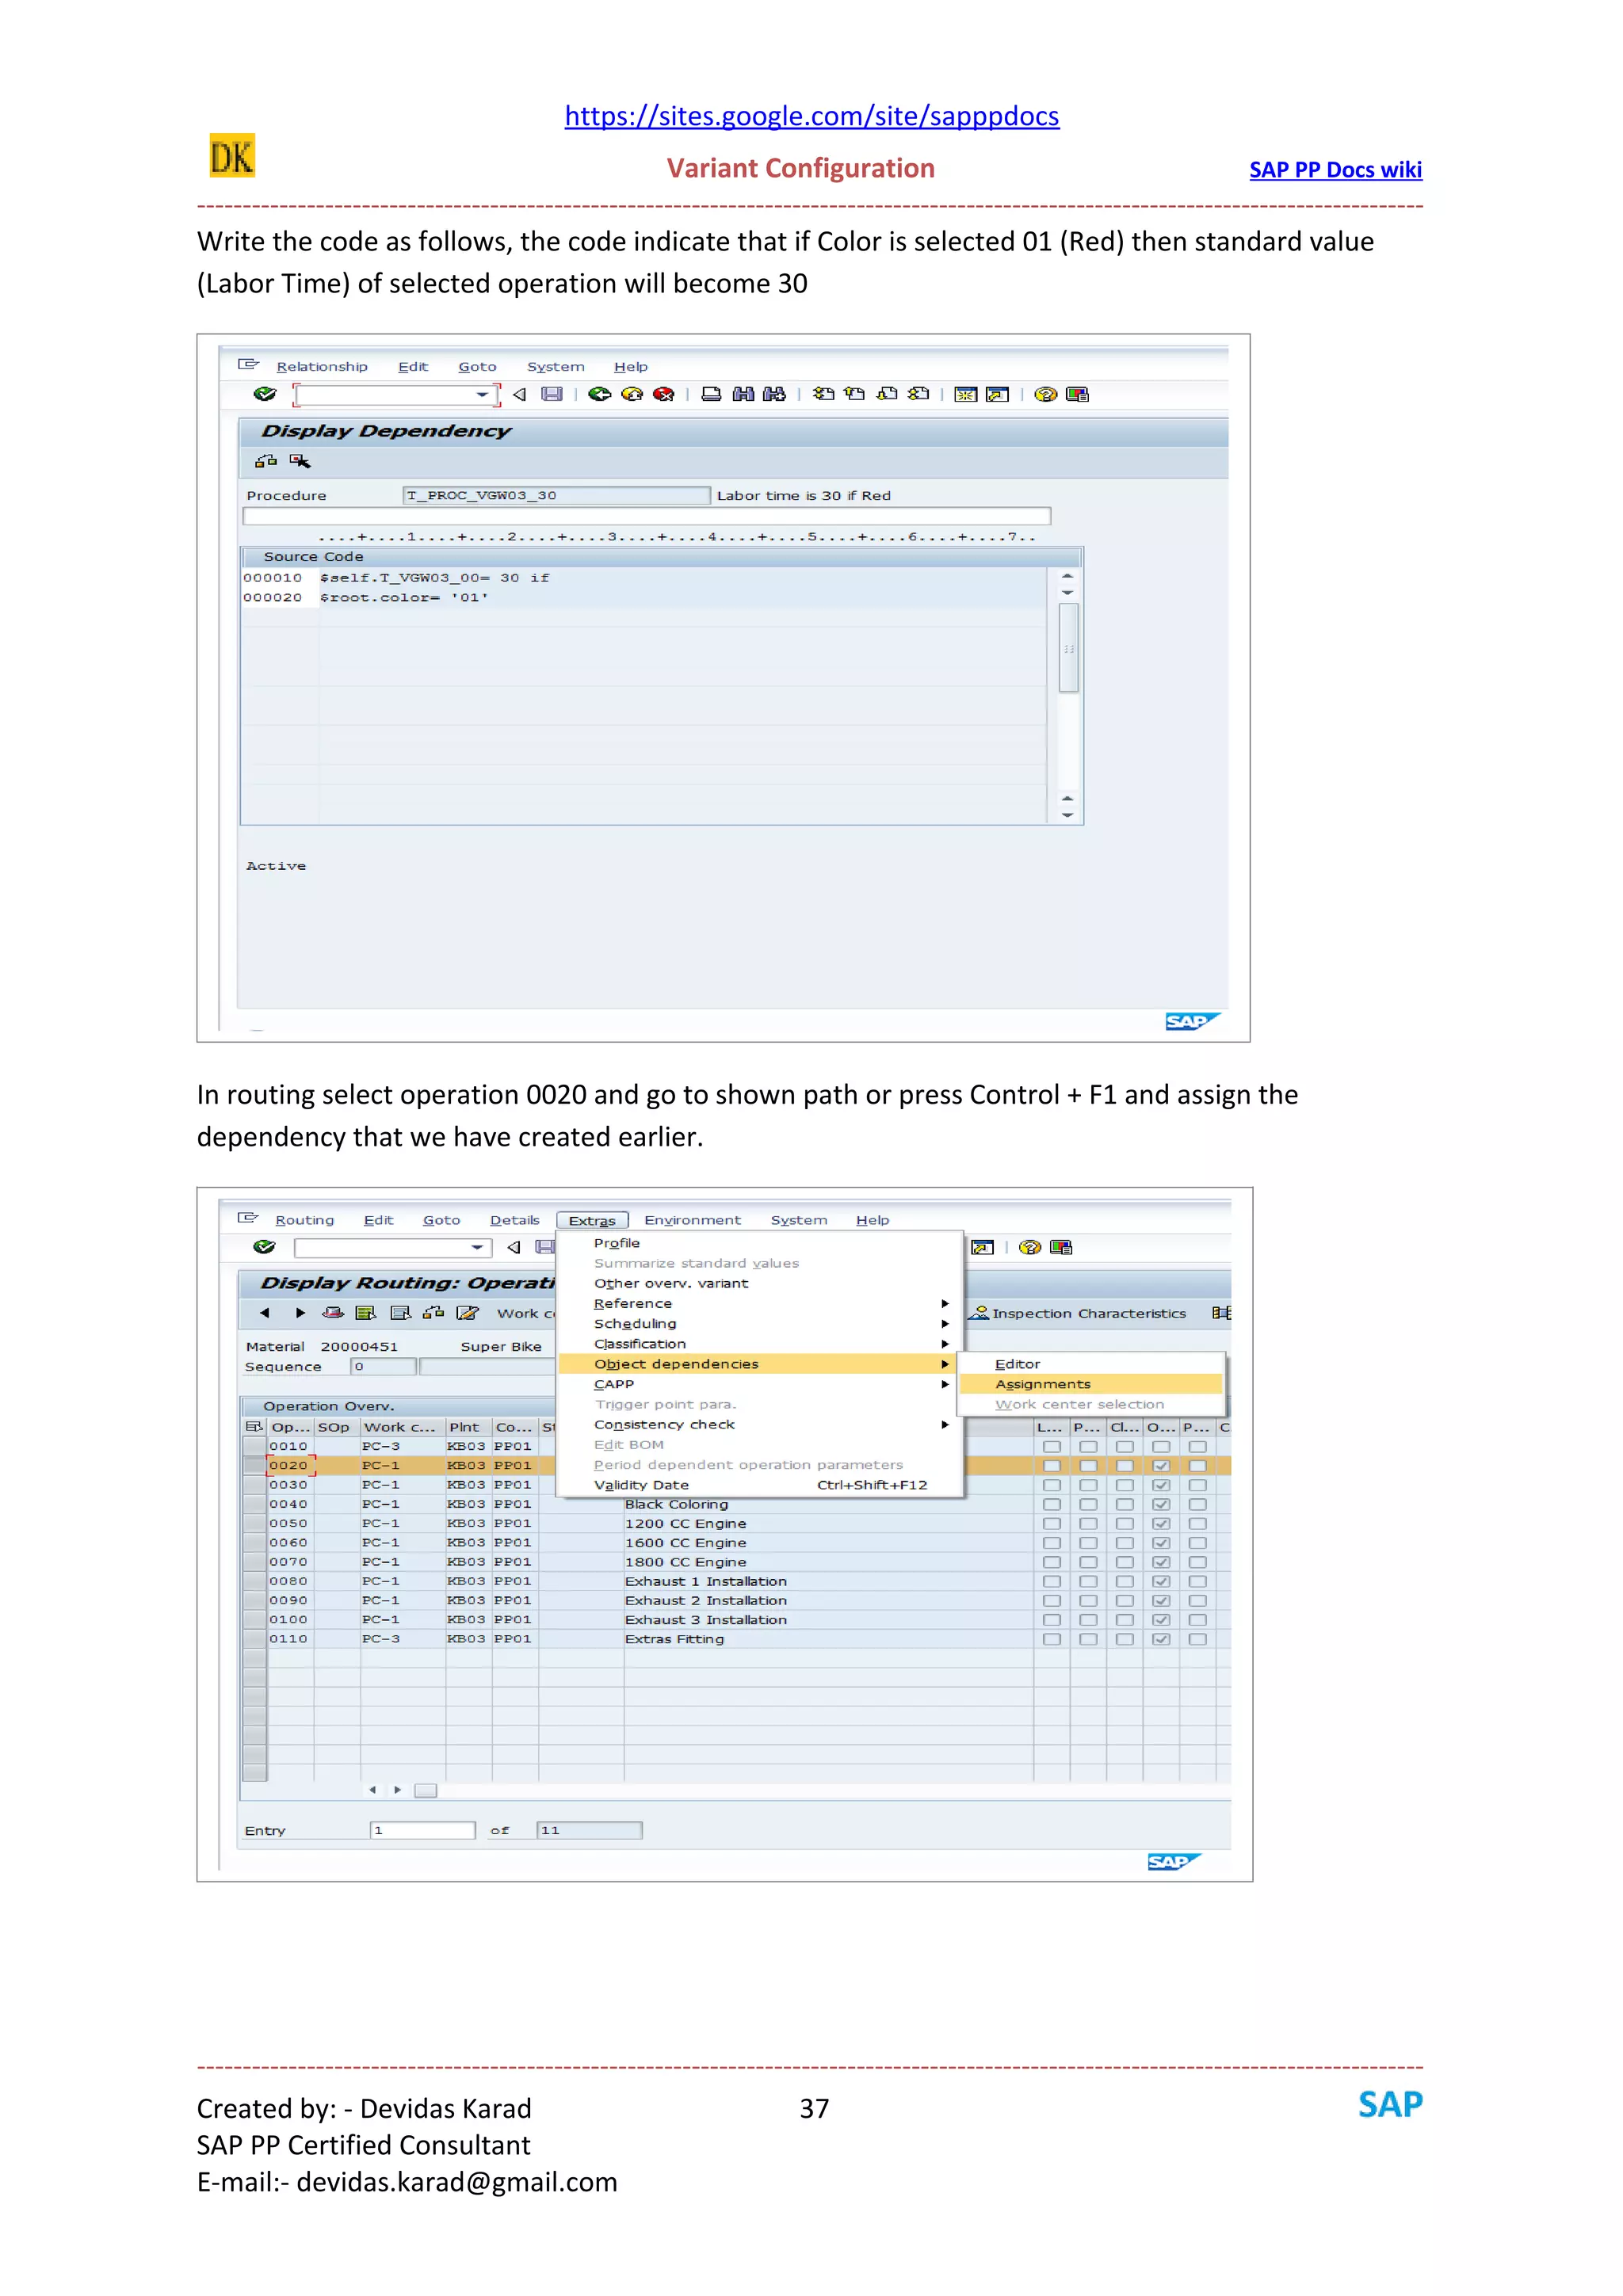
Task: Click the source code scroll up arrow
Action: click(1067, 576)
